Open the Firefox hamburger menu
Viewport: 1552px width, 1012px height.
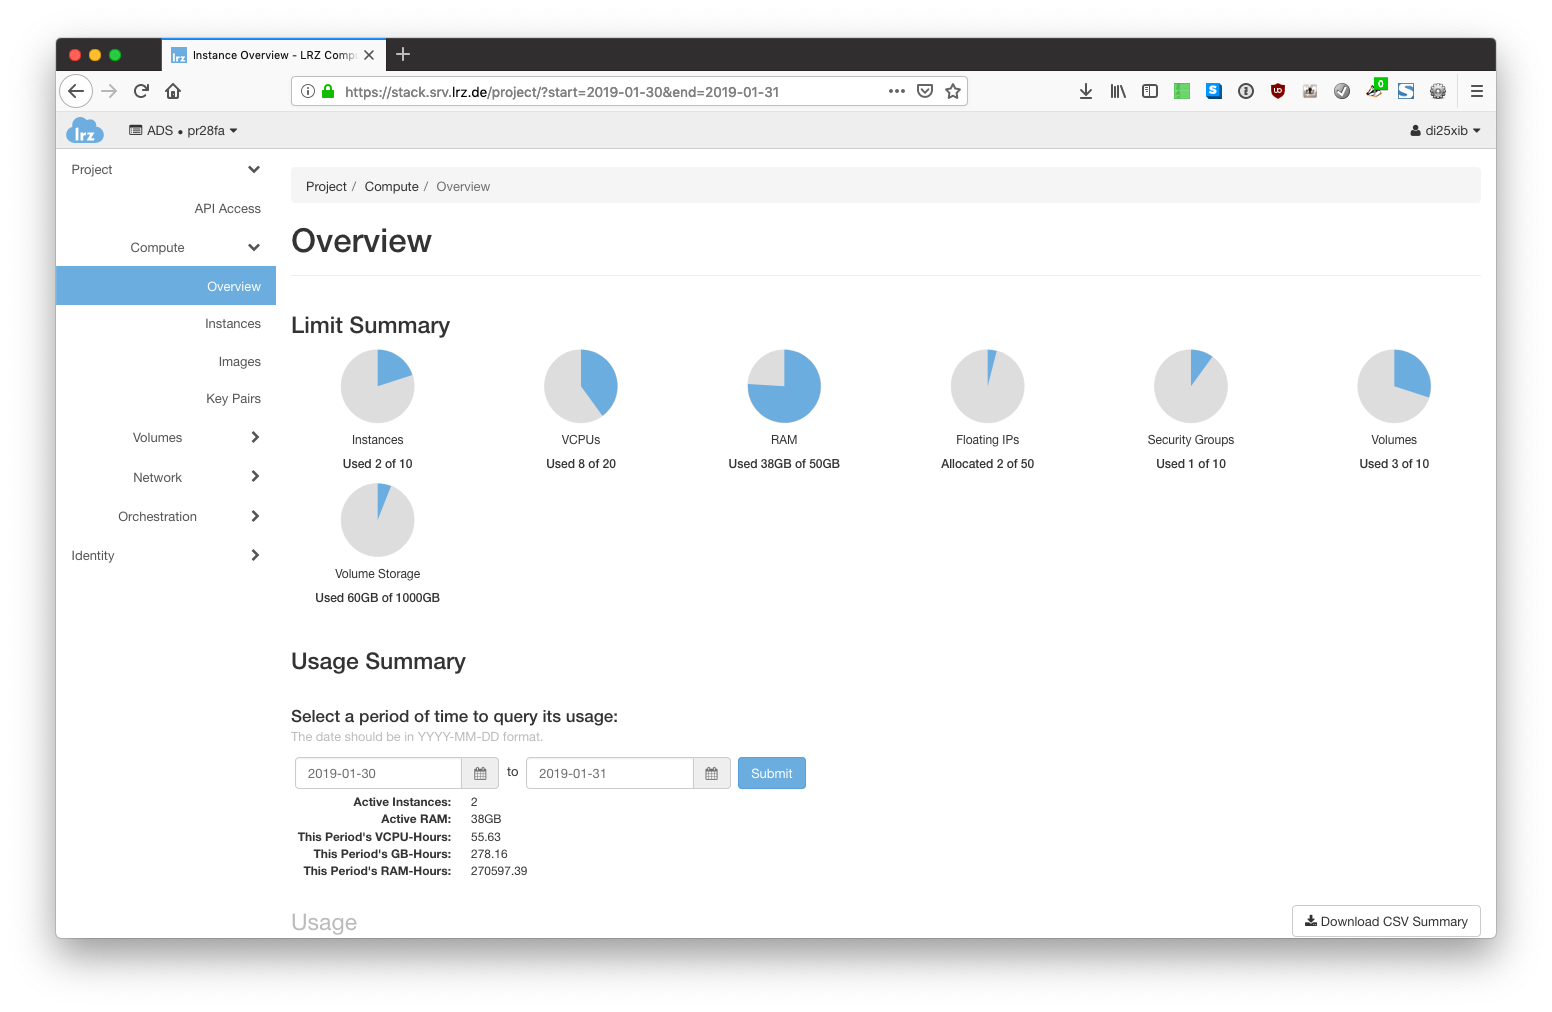pos(1476,91)
